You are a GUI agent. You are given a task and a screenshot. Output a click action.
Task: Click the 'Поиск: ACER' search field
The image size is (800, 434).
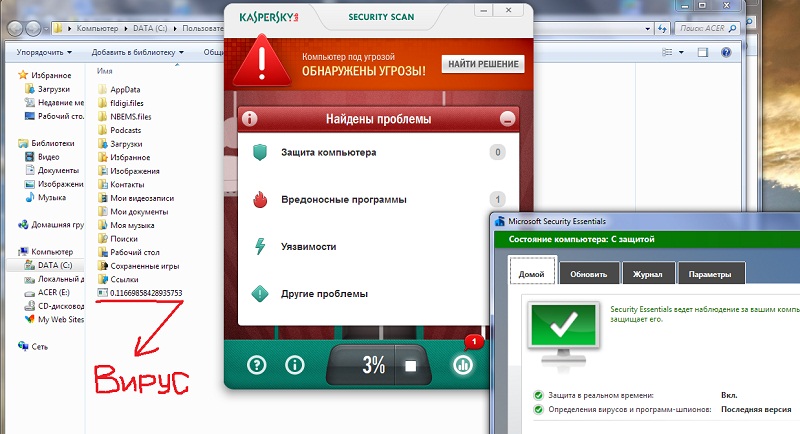pyautogui.click(x=708, y=29)
